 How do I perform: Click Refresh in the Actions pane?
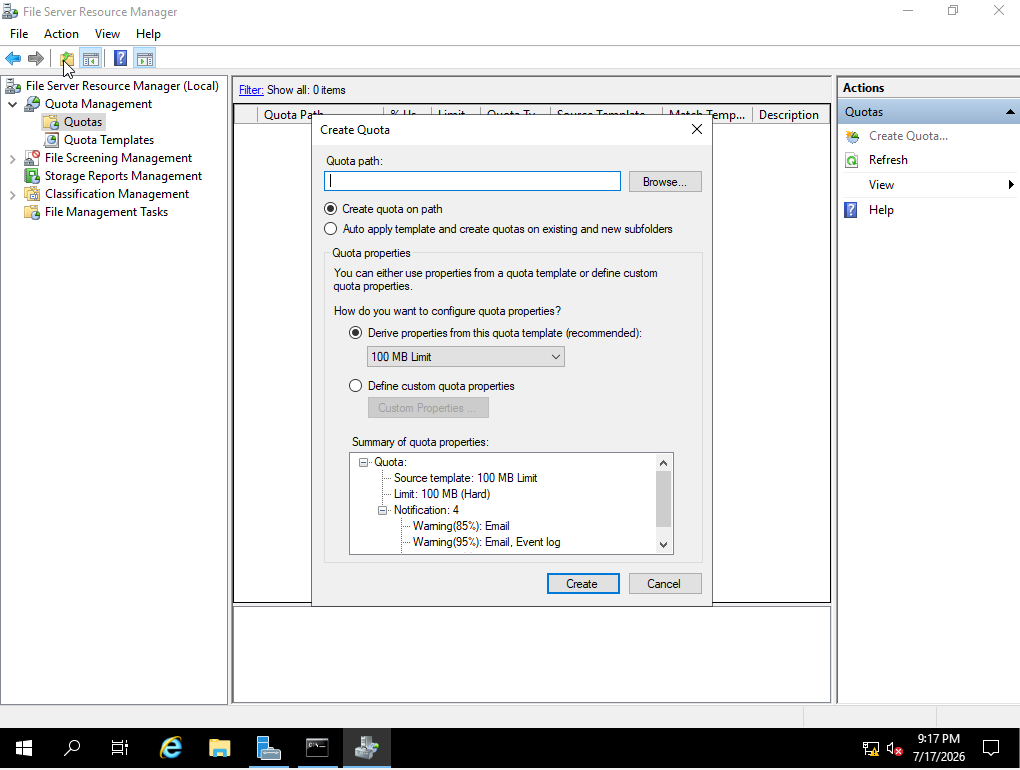(x=888, y=160)
